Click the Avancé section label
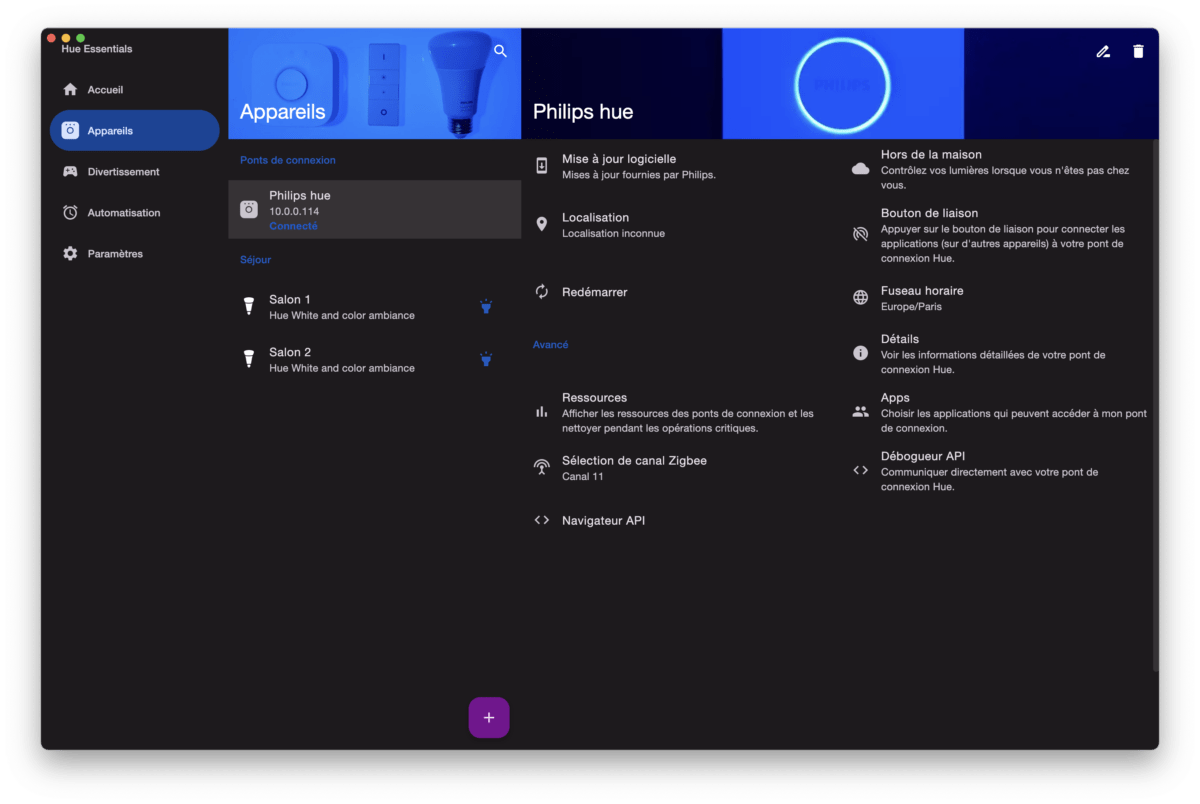This screenshot has width=1200, height=804. click(550, 345)
